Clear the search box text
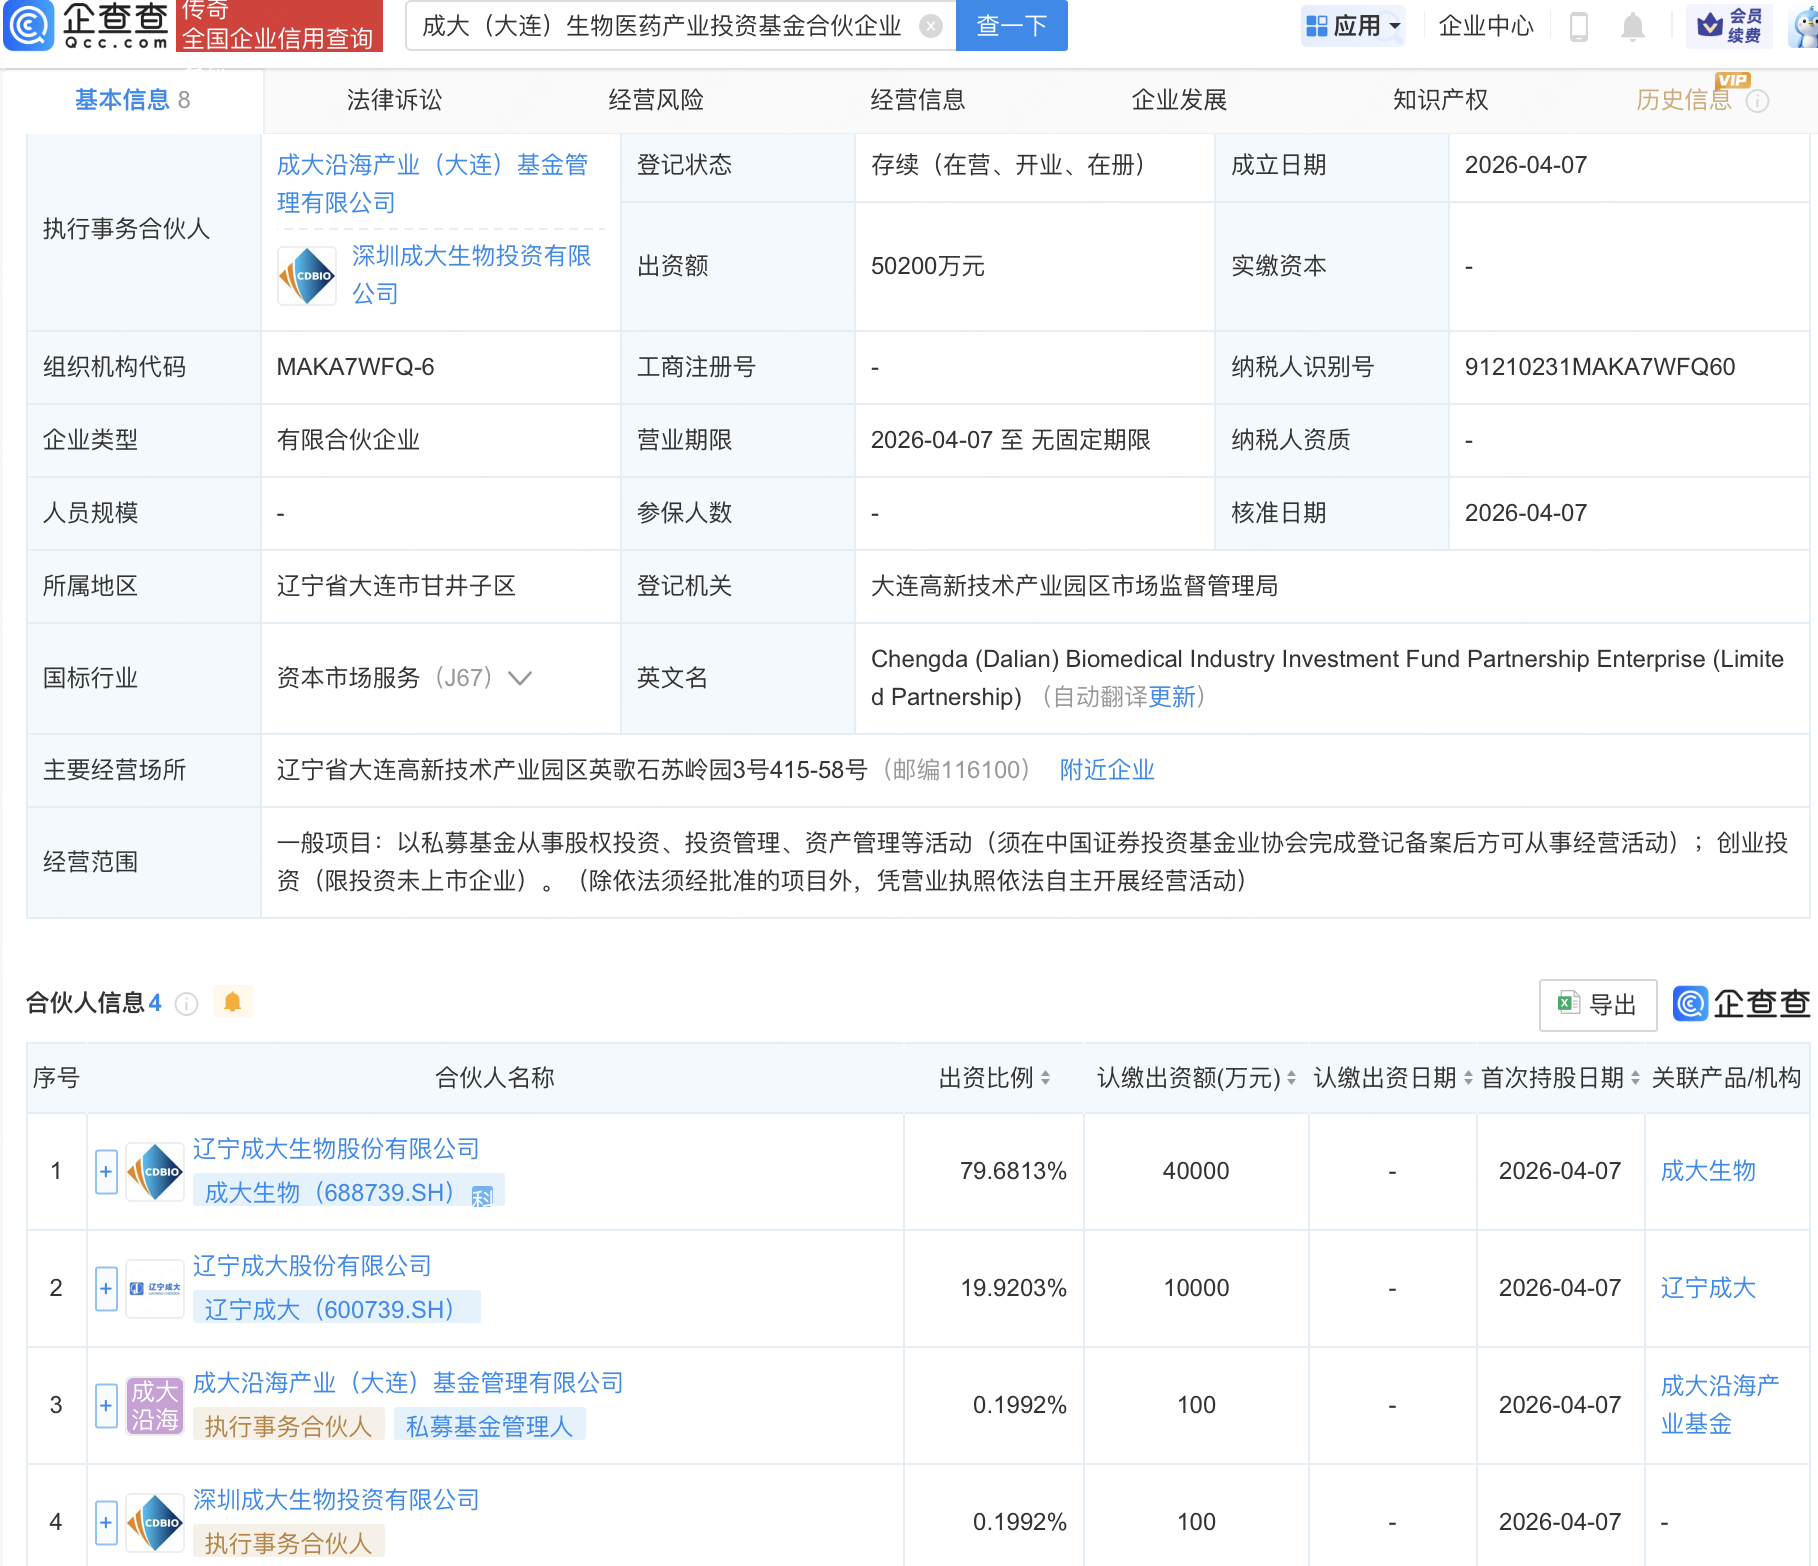1818x1566 pixels. point(930,26)
